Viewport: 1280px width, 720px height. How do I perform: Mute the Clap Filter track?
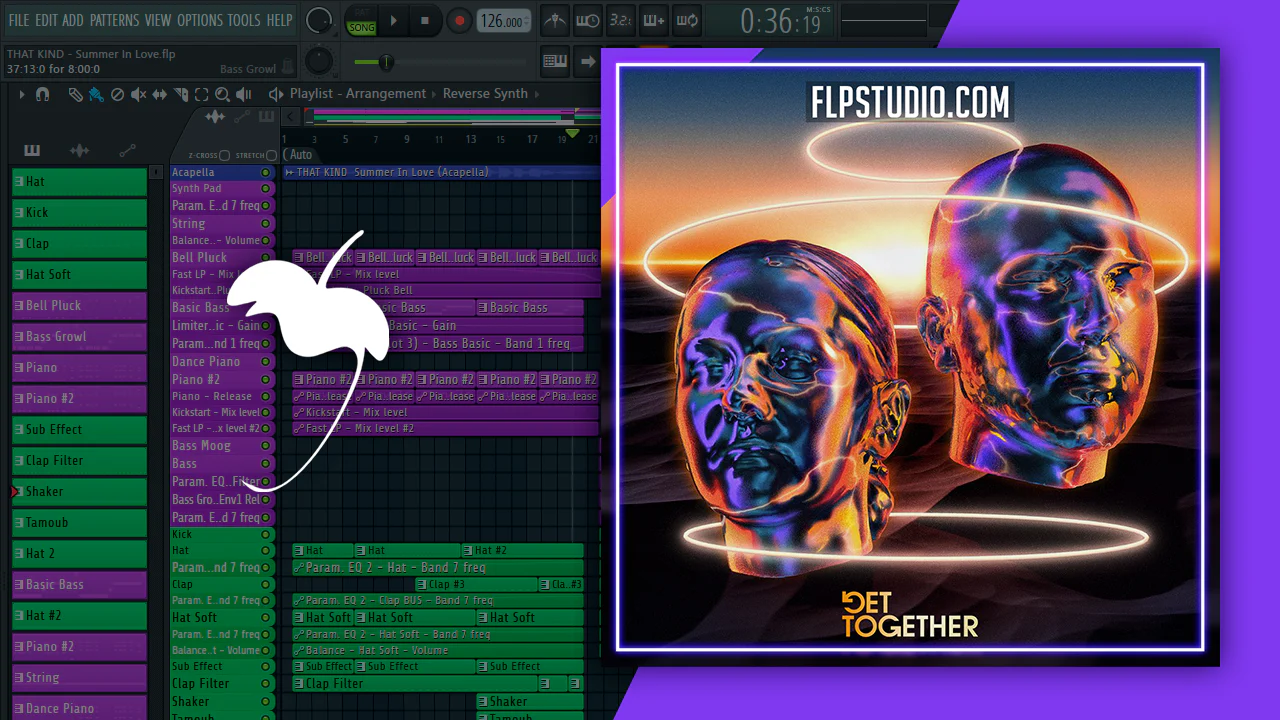point(265,684)
